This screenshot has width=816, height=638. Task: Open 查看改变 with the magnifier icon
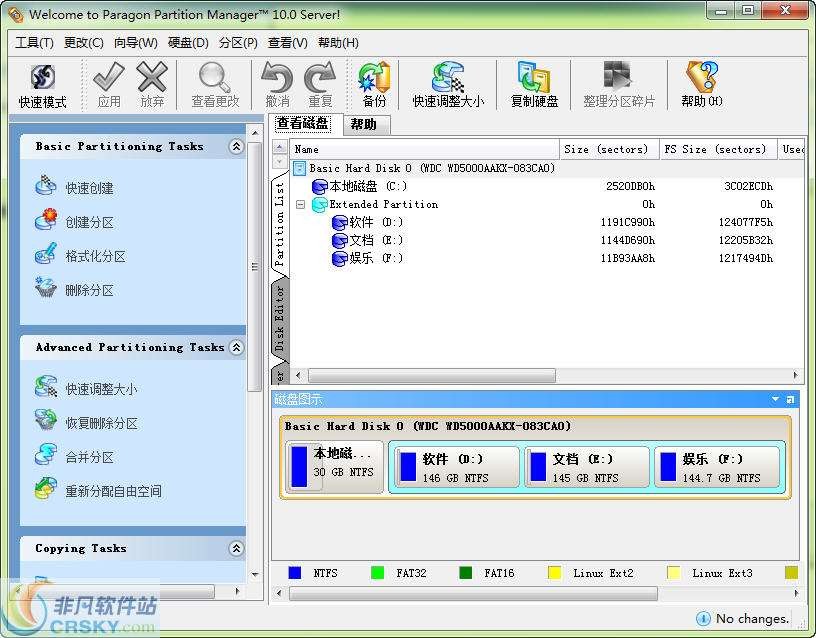click(213, 82)
